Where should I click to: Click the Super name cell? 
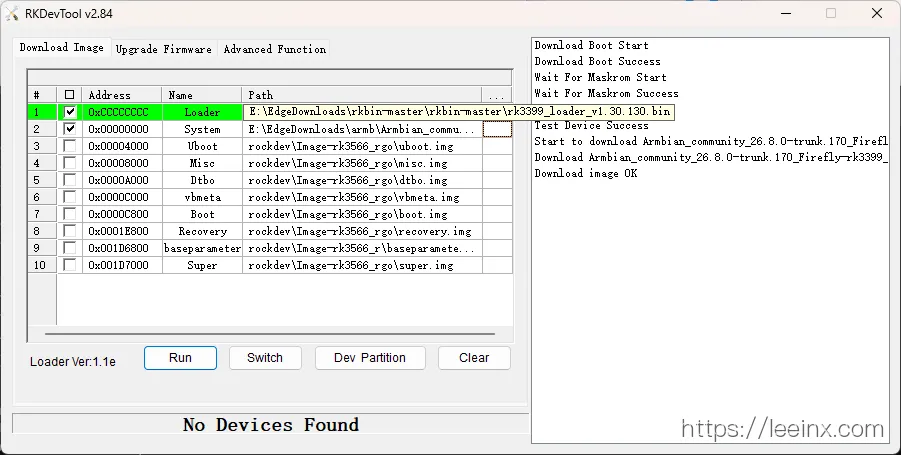(202, 265)
